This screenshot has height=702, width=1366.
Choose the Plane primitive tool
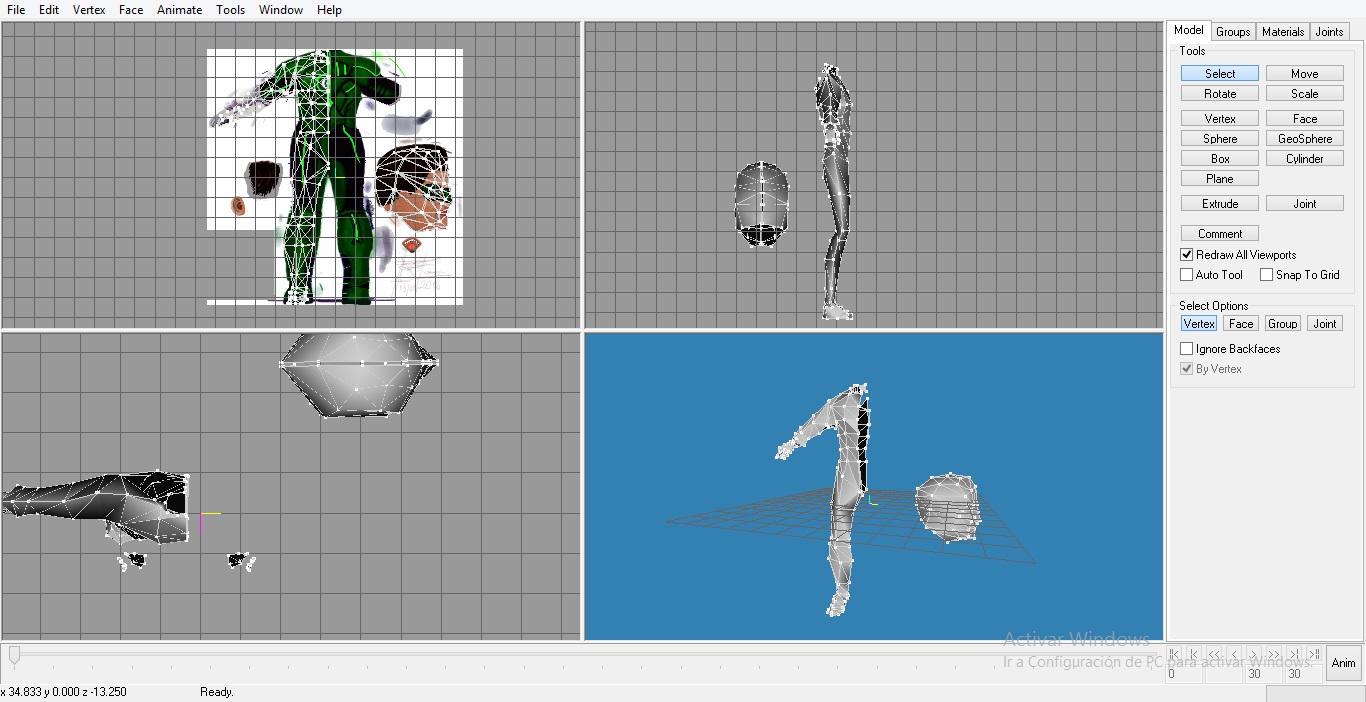[x=1220, y=179]
